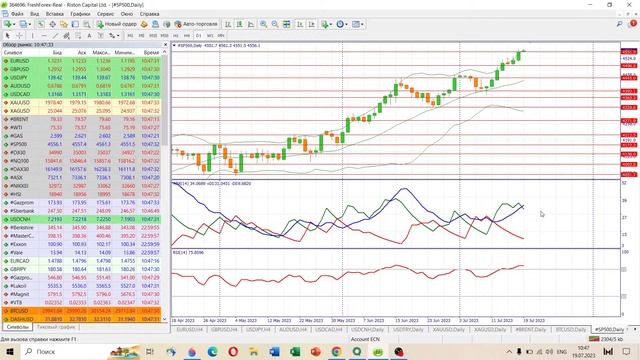The width and height of the screenshot is (640, 360).
Task: Select the equidistant channel tool
Action: coord(66,36)
